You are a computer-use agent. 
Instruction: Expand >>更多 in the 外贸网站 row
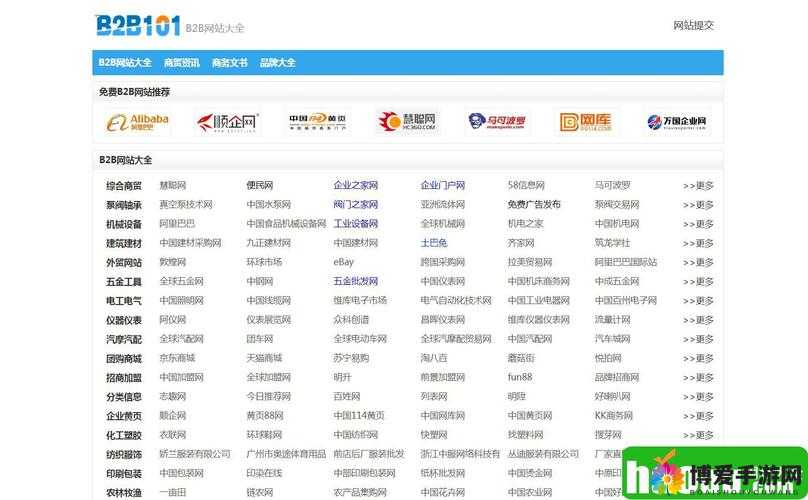click(x=698, y=262)
